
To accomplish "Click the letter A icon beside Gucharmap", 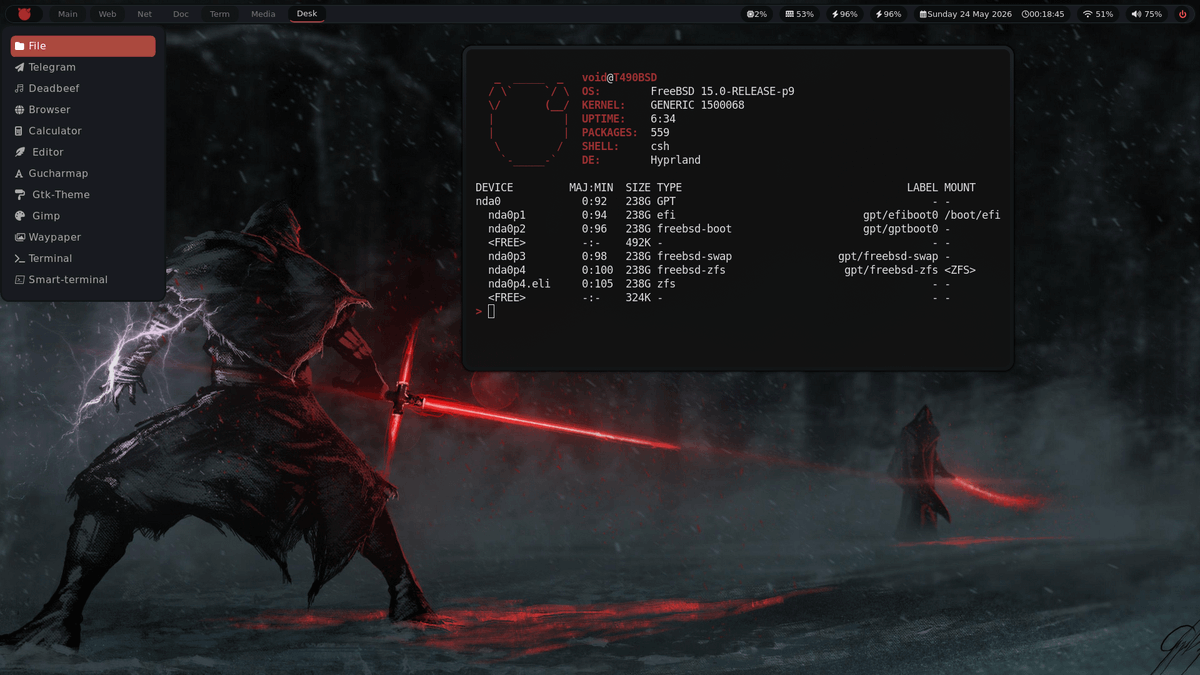I will [19, 173].
